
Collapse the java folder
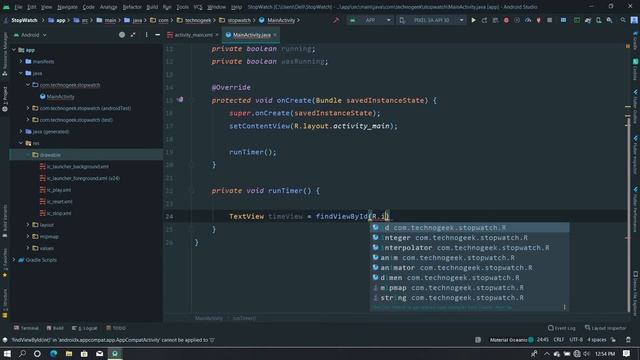[x=21, y=73]
